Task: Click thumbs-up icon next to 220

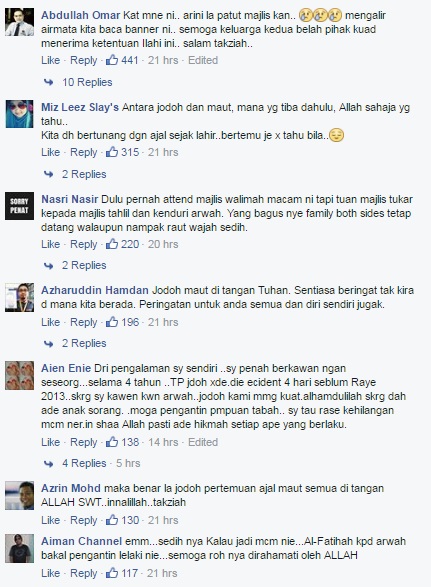Action: click(112, 244)
